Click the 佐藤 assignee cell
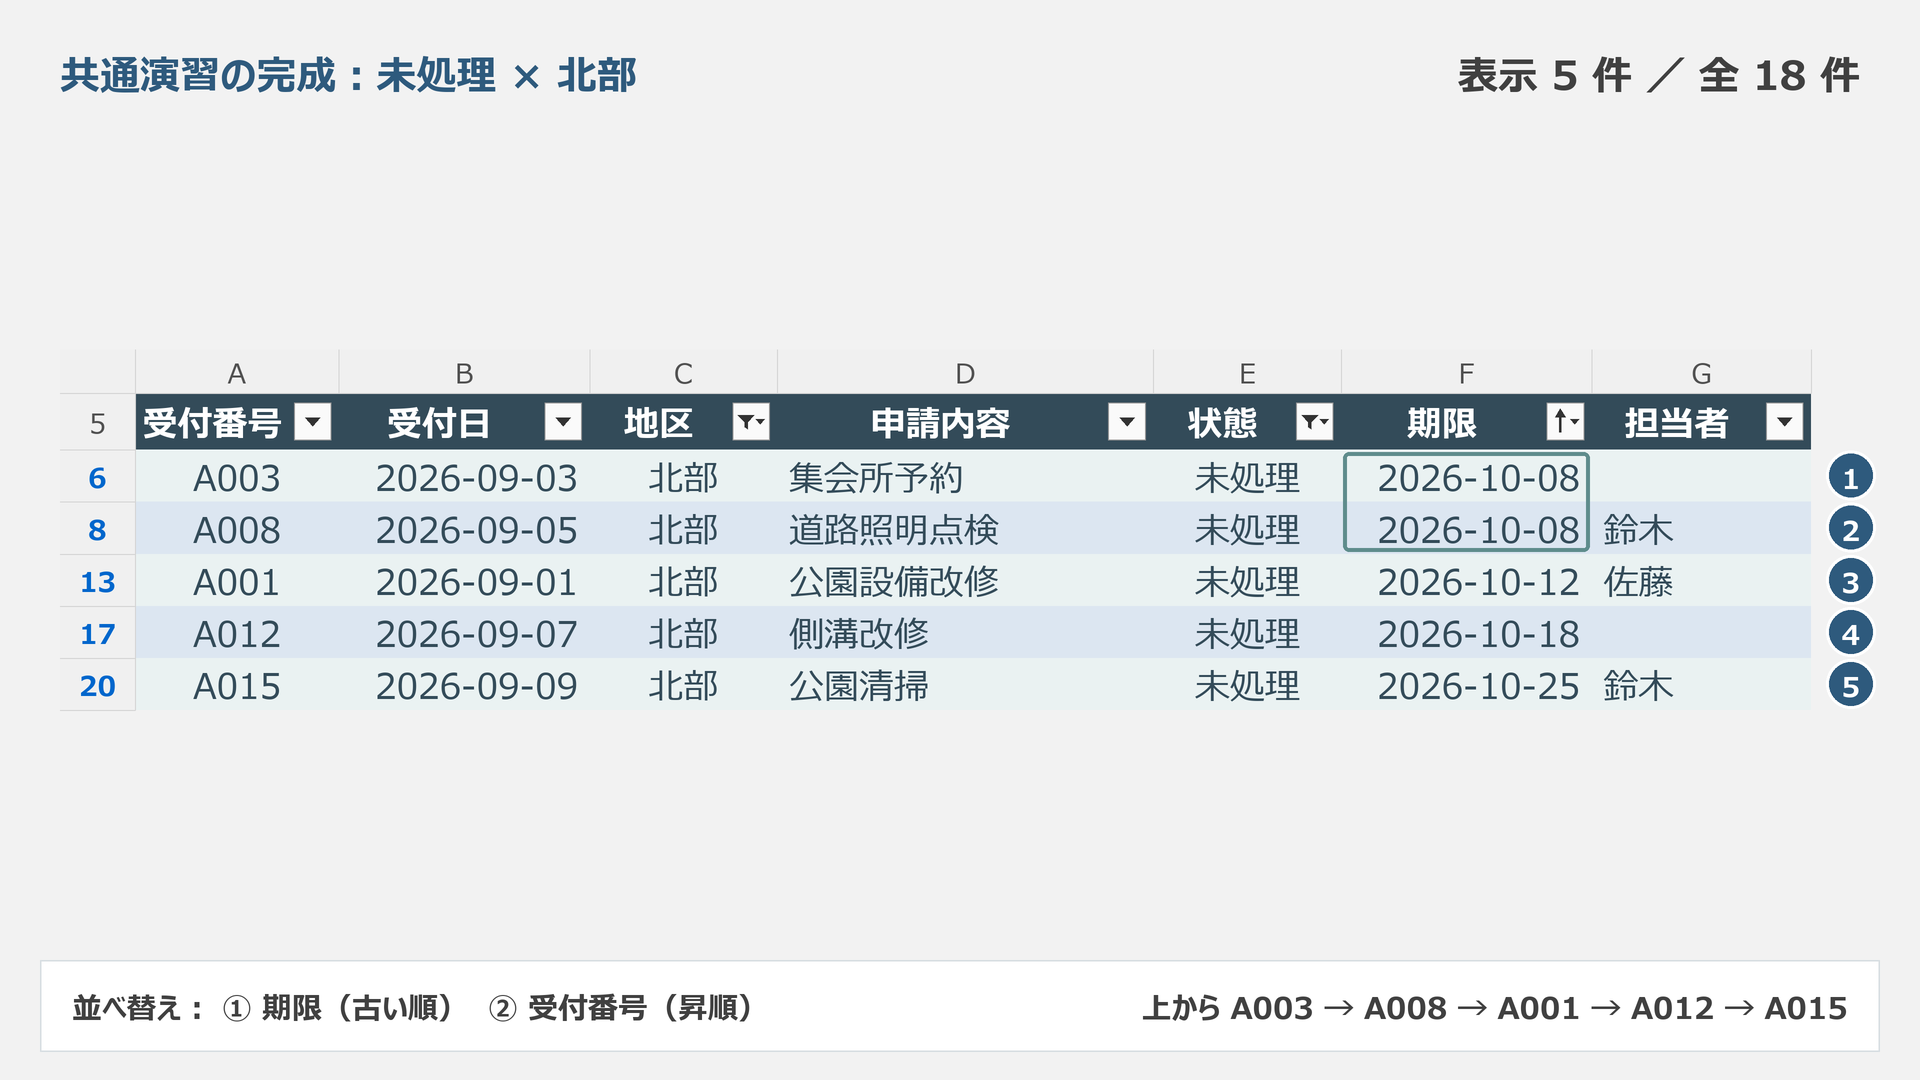Viewport: 1920px width, 1080px height. [1701, 581]
